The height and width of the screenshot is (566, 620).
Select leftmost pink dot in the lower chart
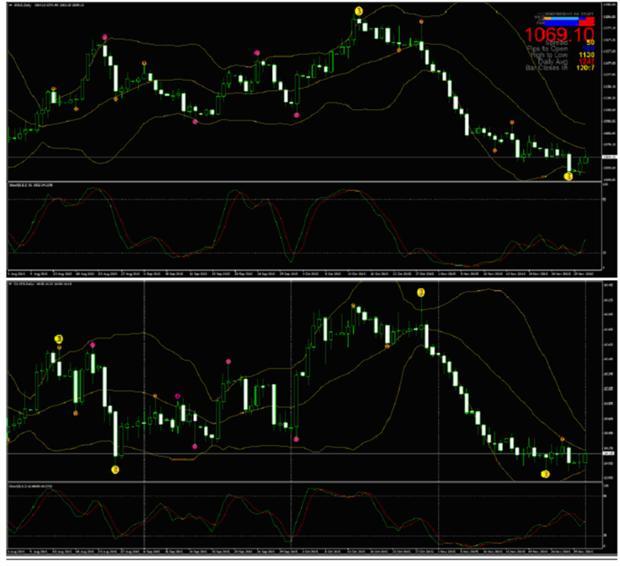[93, 345]
